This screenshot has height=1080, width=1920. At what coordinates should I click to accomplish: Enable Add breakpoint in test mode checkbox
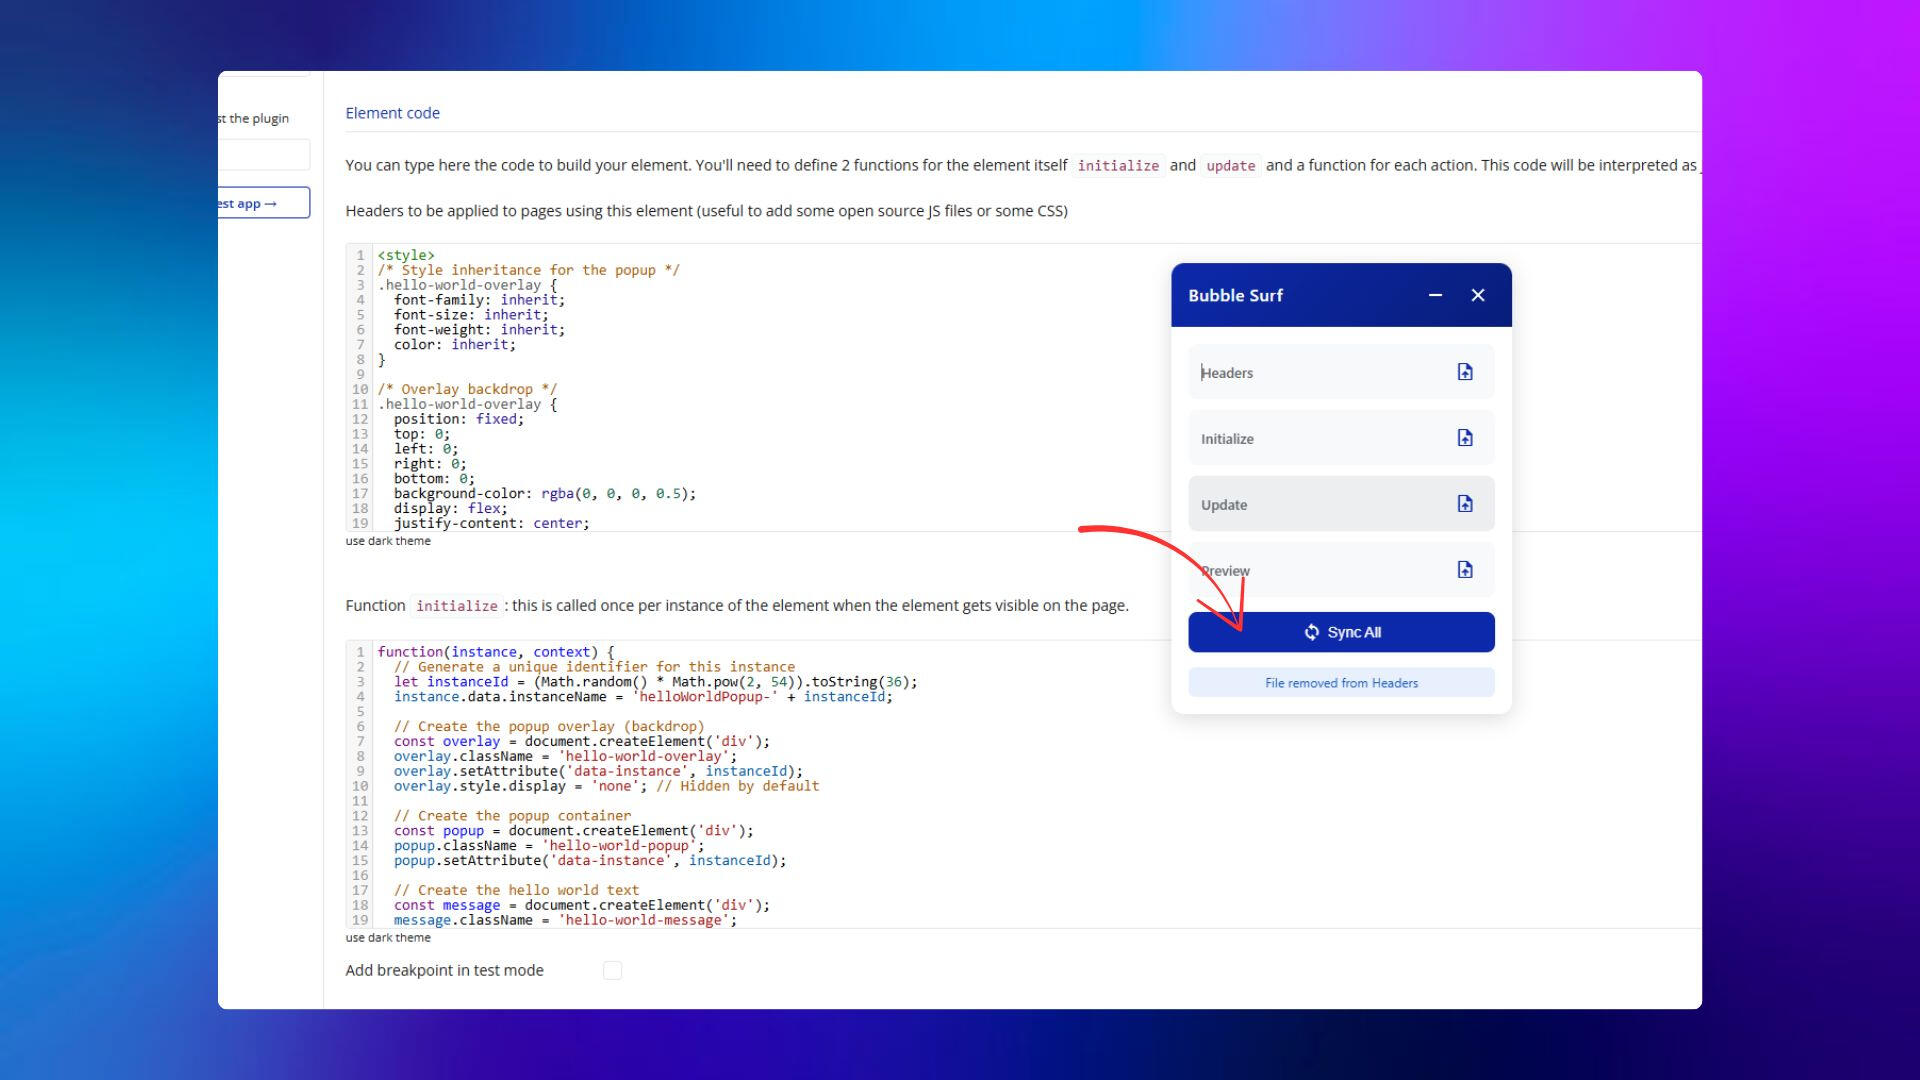coord(612,970)
